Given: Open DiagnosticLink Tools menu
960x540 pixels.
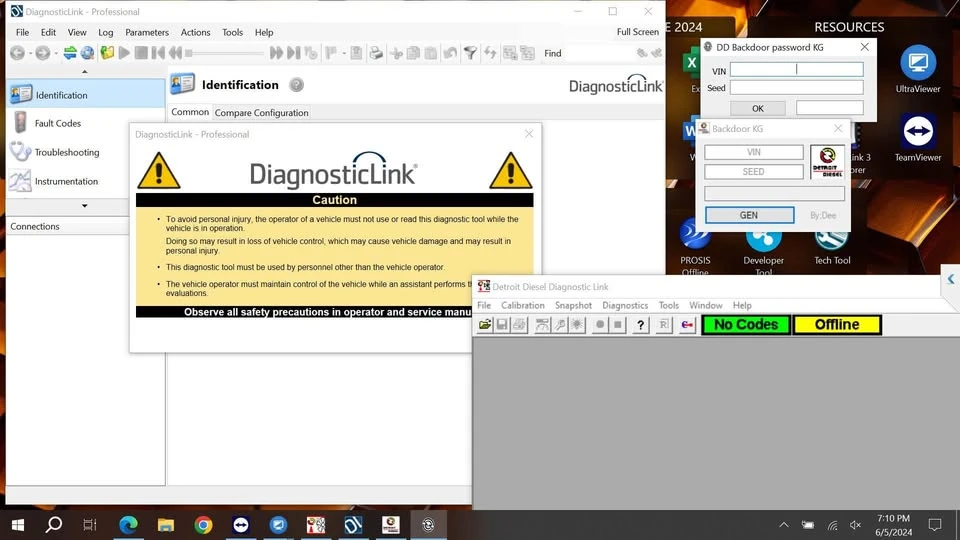Looking at the screenshot, I should click(x=233, y=32).
